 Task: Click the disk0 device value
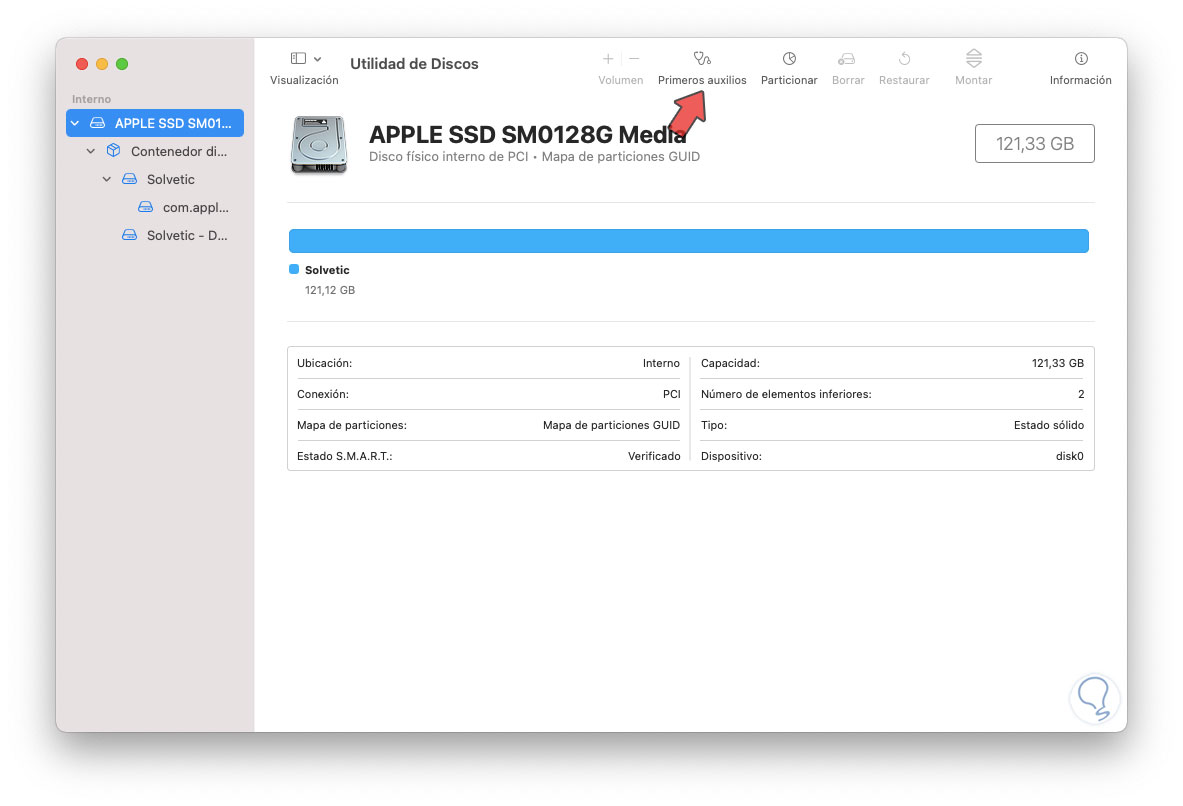click(x=1070, y=456)
